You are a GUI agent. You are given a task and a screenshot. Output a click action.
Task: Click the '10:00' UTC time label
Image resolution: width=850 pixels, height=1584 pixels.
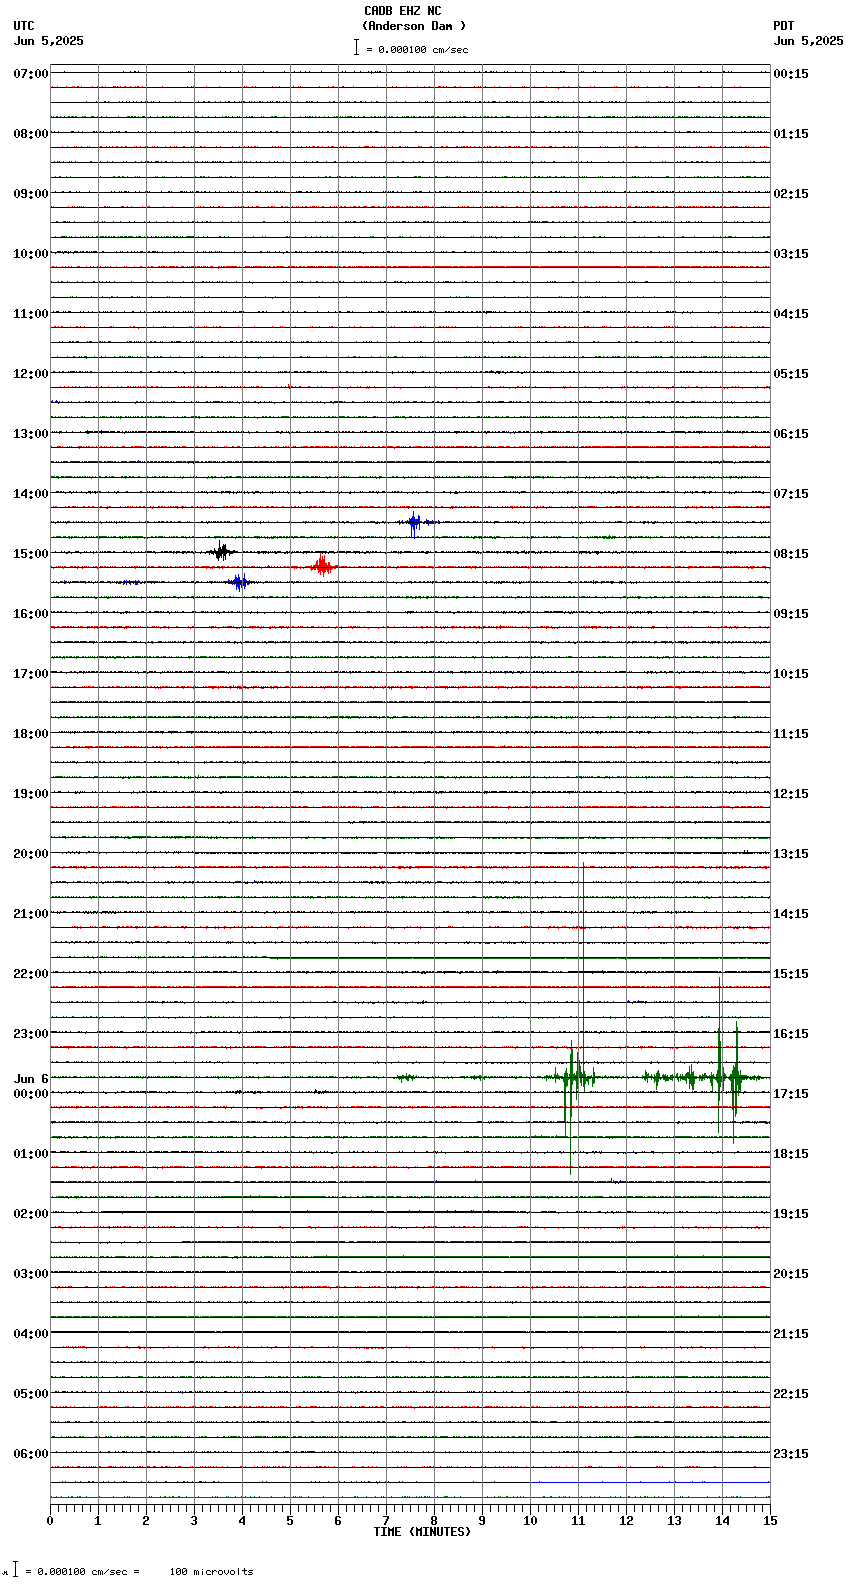[x=31, y=254]
